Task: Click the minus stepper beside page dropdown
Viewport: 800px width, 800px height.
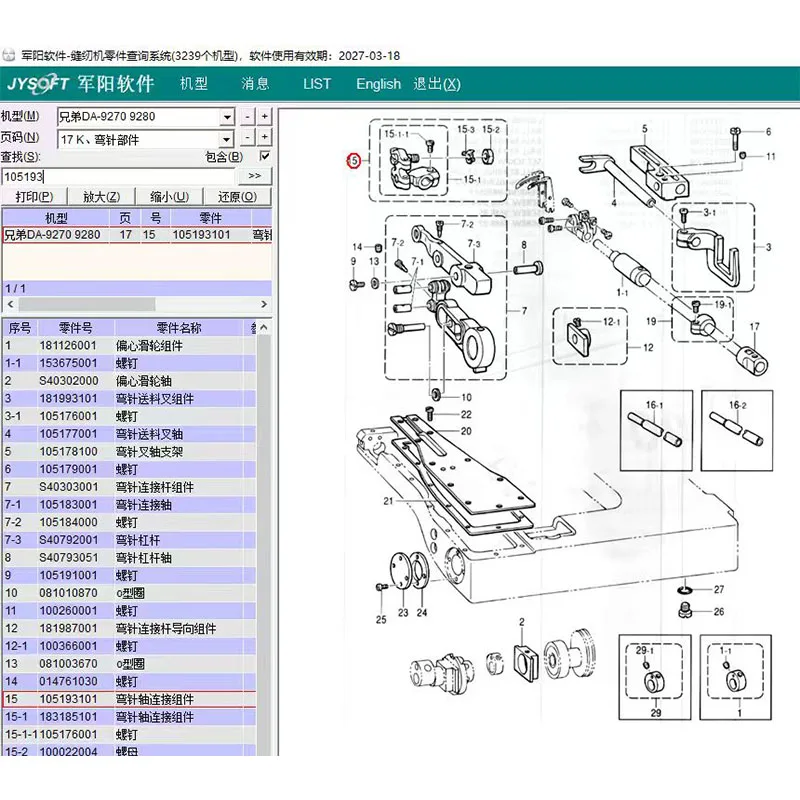Action: pyautogui.click(x=247, y=137)
